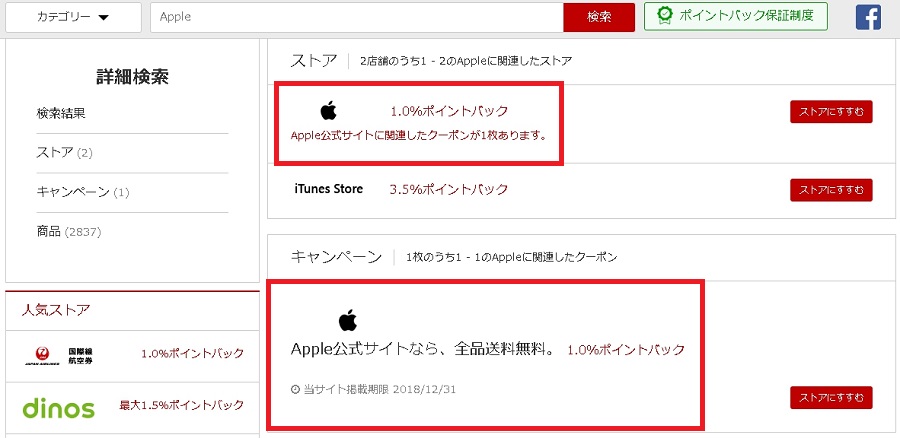Open the dinos store logo
Viewport: 900px width, 438px height.
pos(59,408)
